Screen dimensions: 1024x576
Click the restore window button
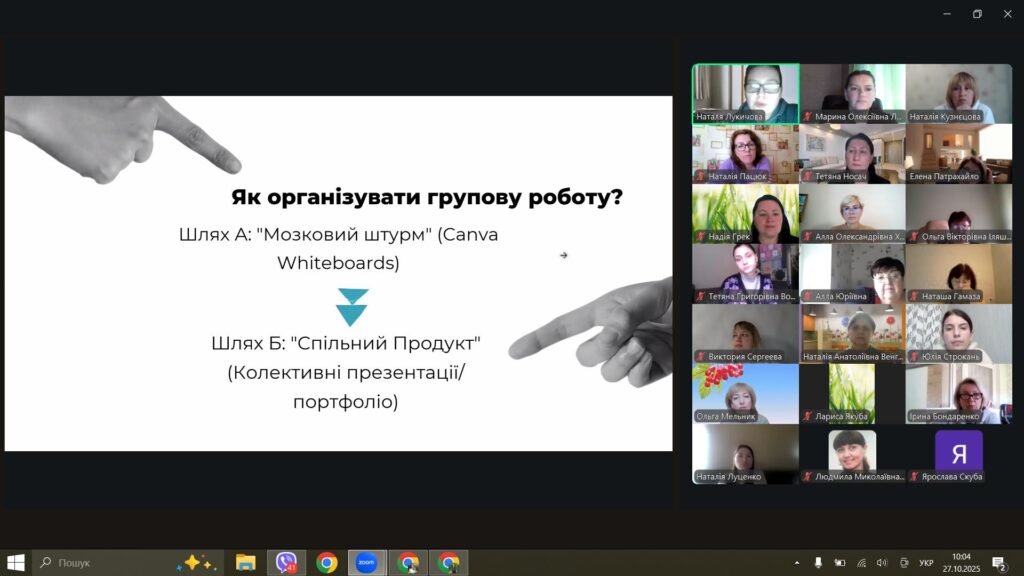click(977, 14)
